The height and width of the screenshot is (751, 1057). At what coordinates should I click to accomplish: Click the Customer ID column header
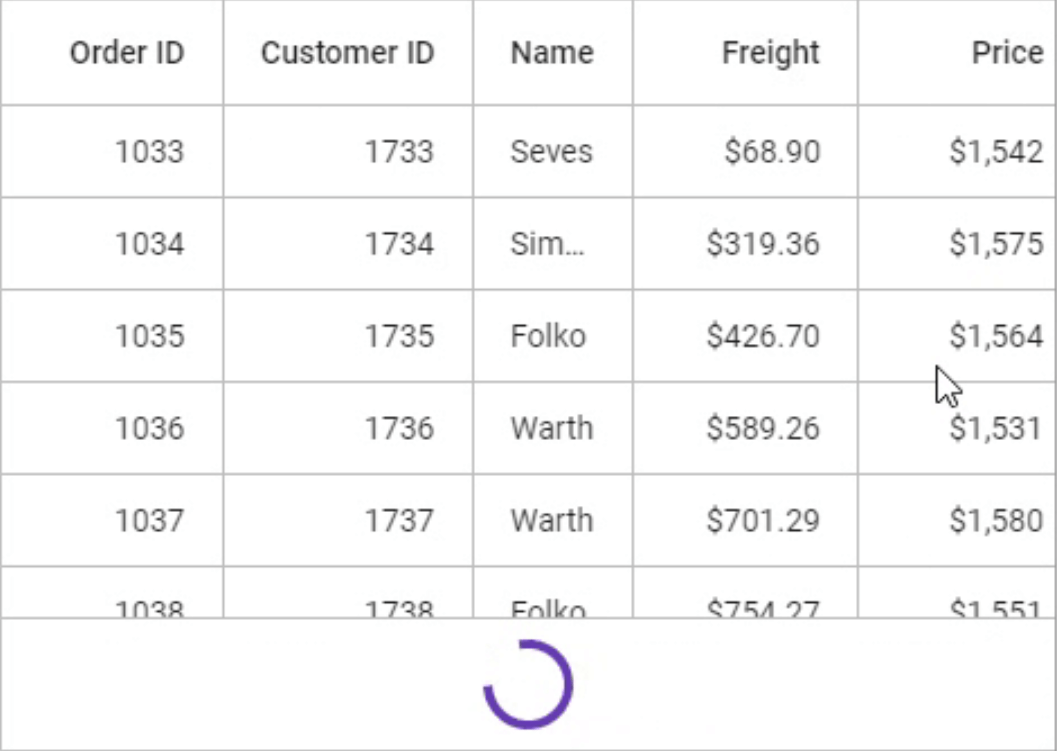[x=347, y=53]
